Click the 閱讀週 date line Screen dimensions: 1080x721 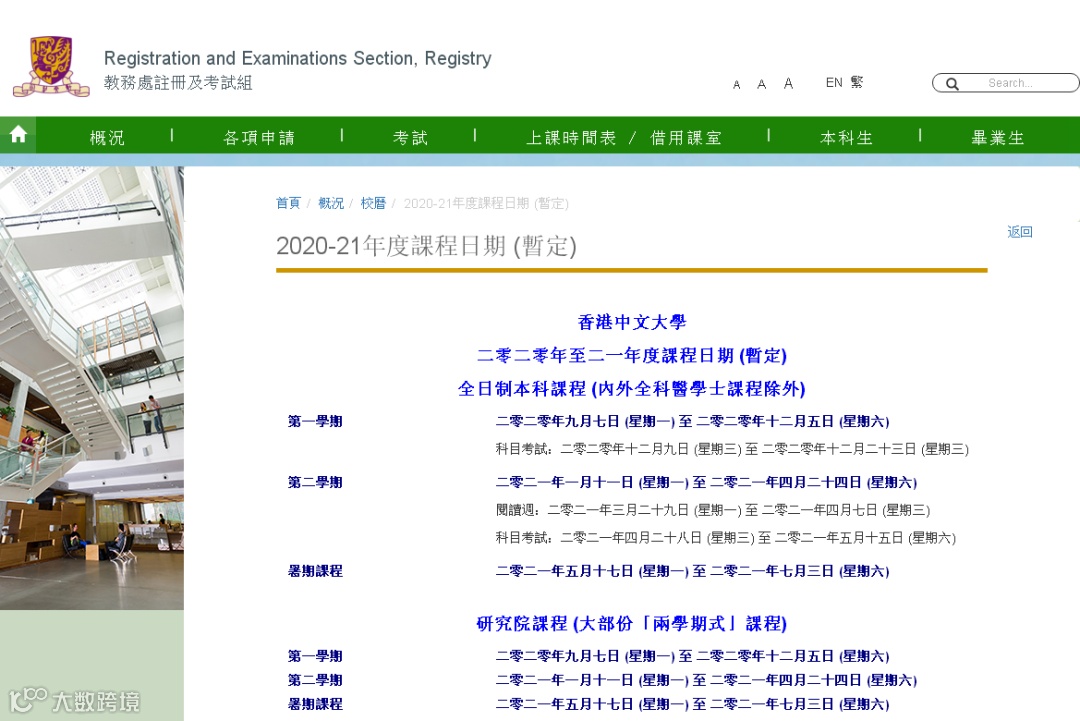(x=713, y=510)
